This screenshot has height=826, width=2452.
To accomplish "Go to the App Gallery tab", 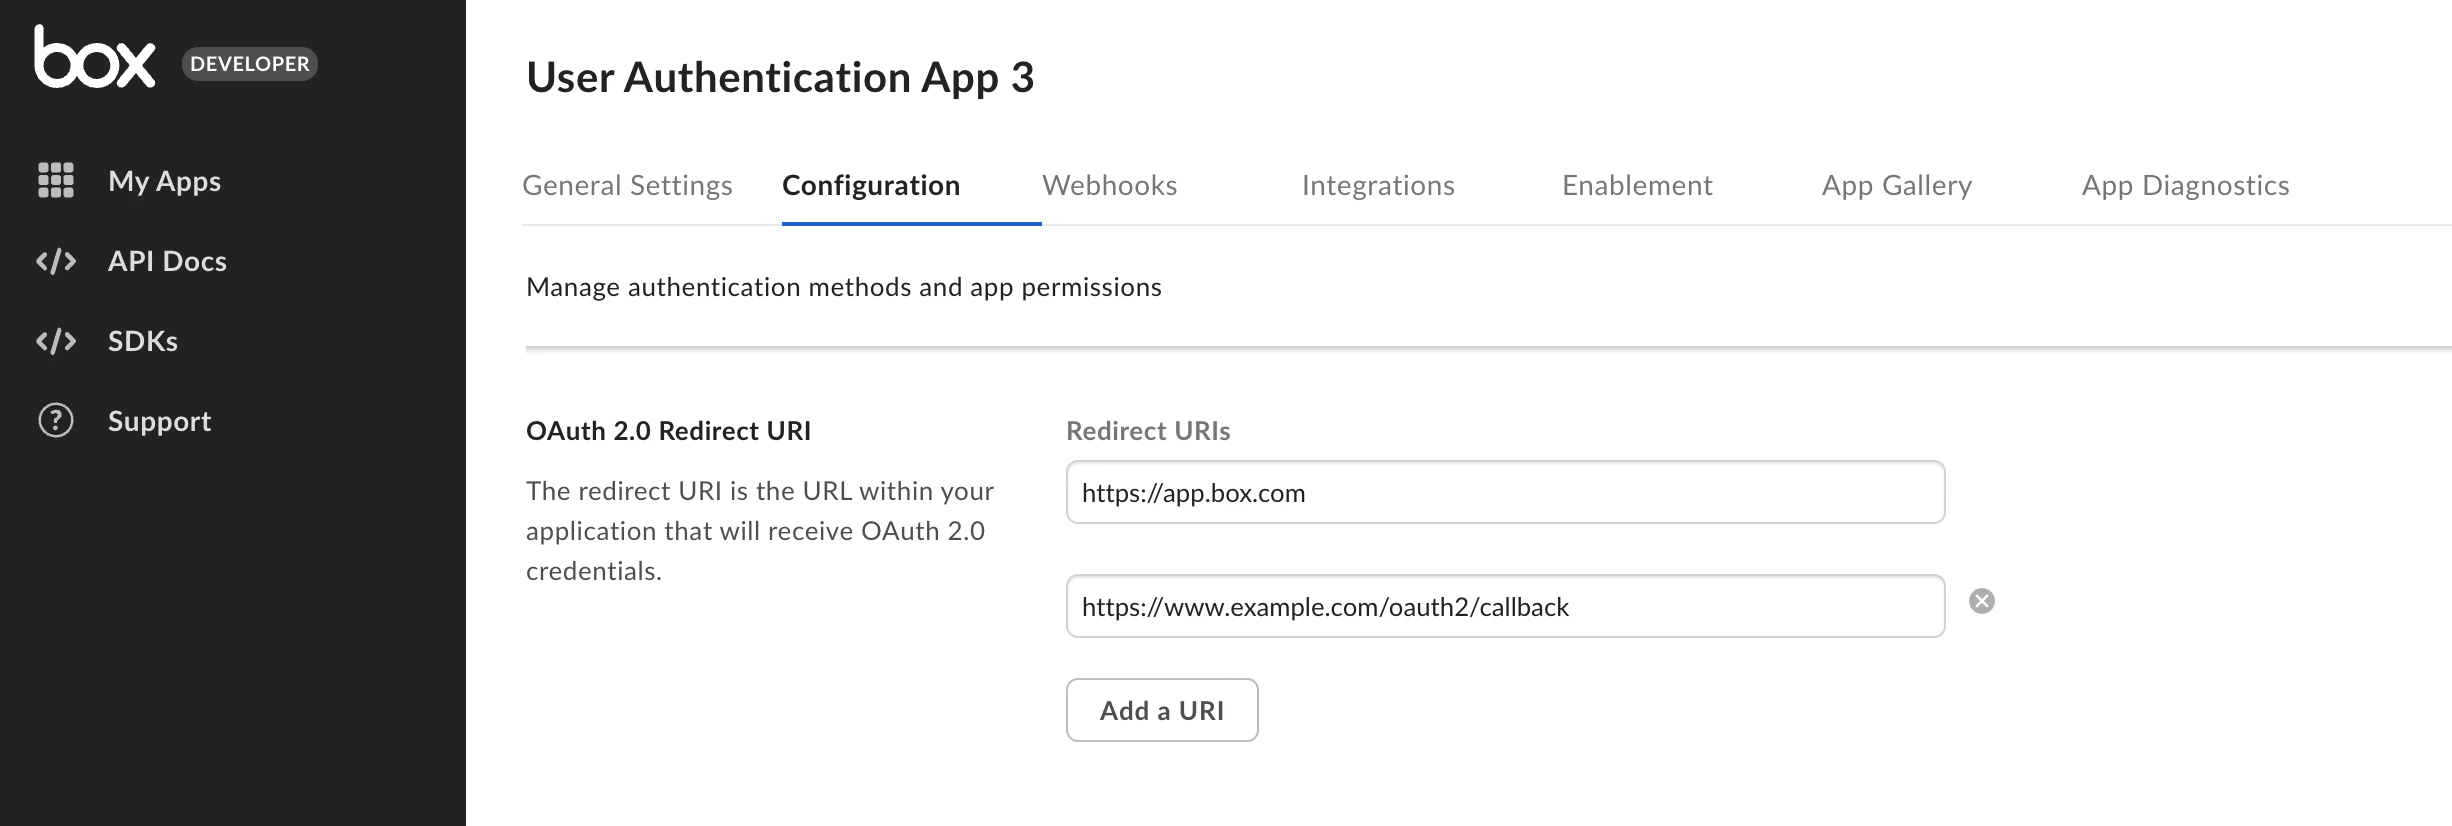I will (1897, 185).
